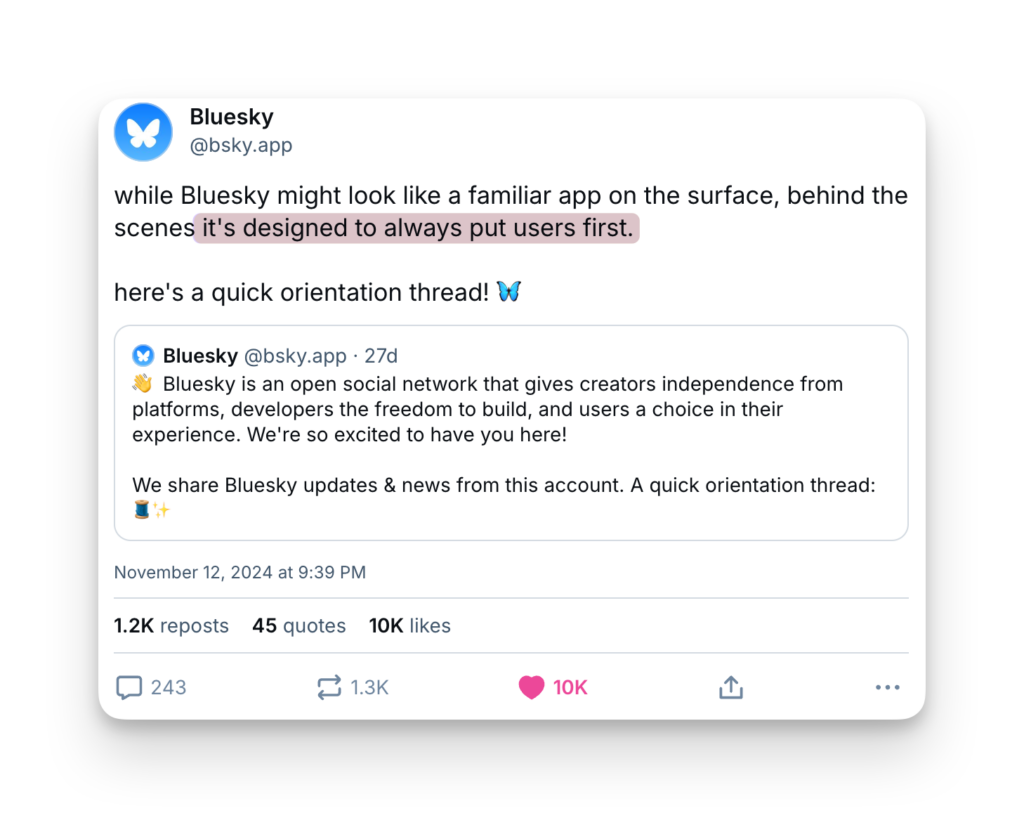This screenshot has height=818, width=1024.
Task: Share the post with the share icon
Action: click(x=731, y=688)
